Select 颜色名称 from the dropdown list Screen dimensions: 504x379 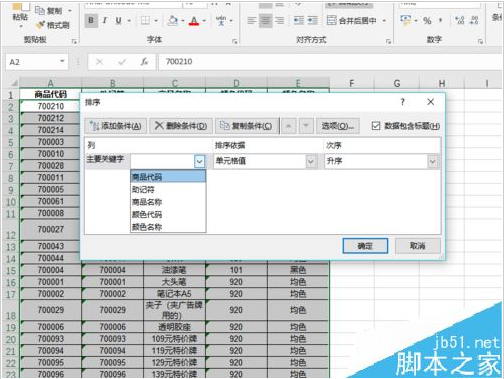(168, 227)
